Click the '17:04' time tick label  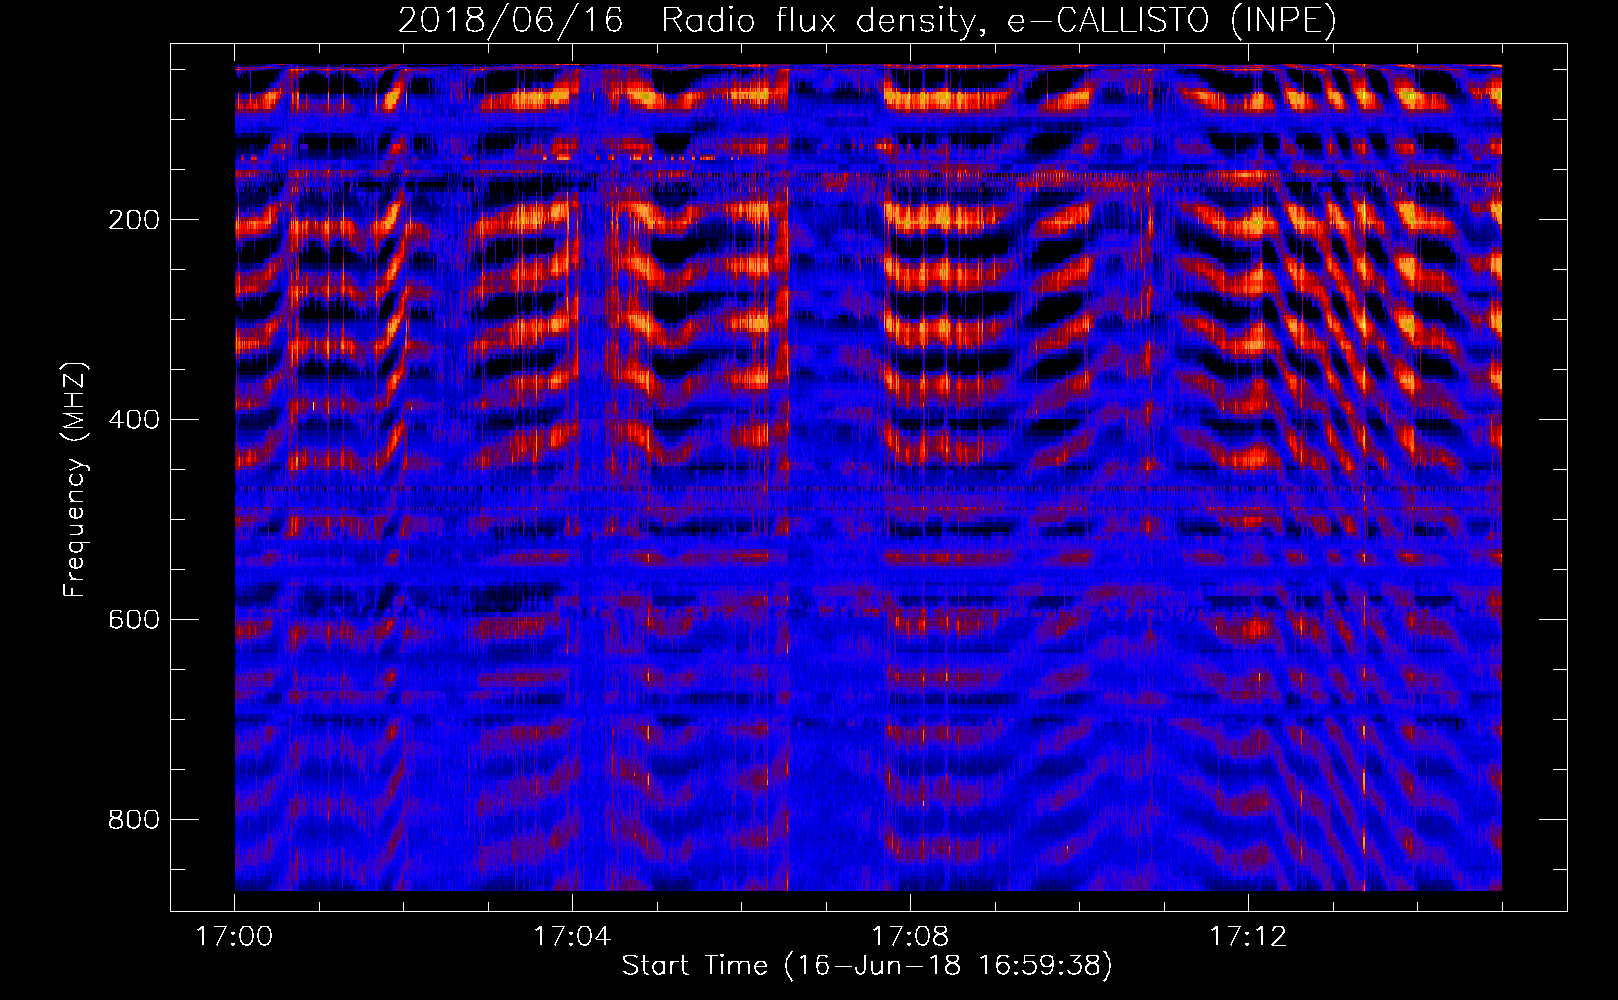(572, 936)
